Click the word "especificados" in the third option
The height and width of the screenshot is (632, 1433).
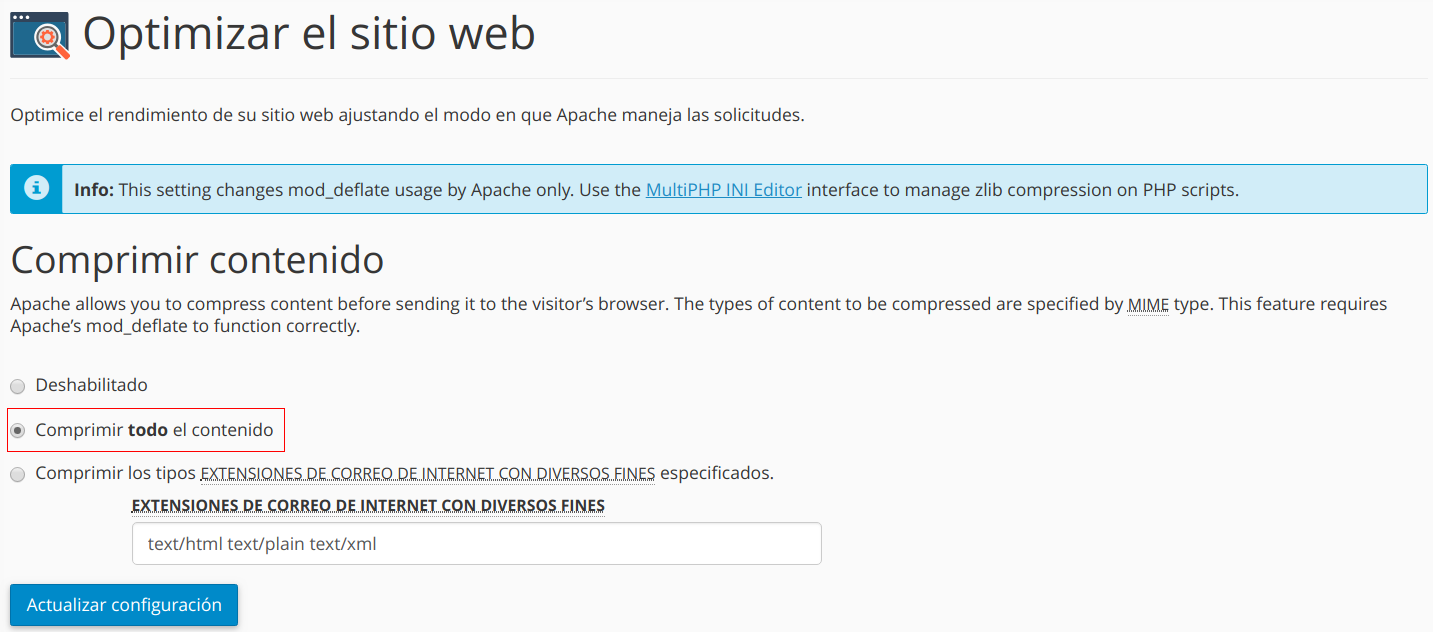pyautogui.click(x=716, y=473)
